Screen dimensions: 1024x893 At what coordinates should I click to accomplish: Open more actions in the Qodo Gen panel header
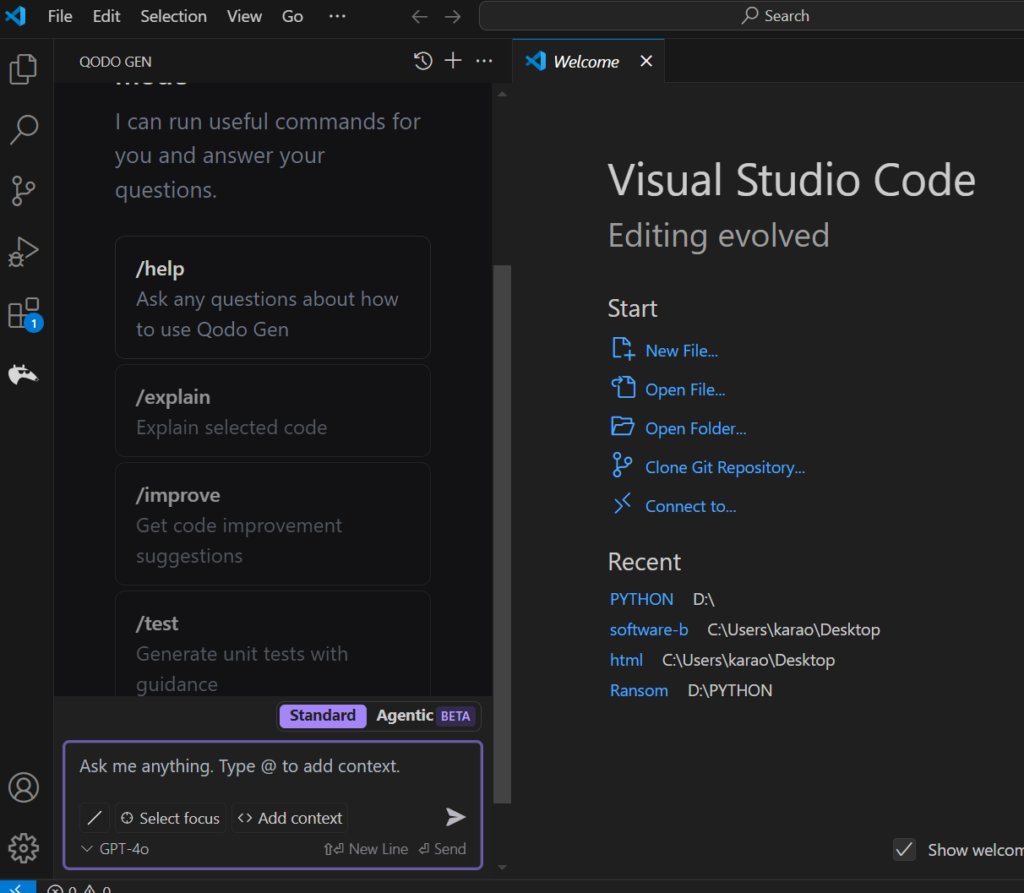click(484, 61)
